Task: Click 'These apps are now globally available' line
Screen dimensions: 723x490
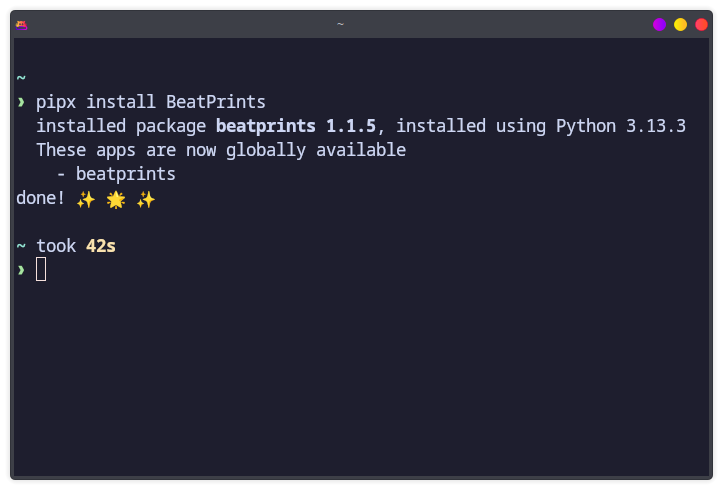Action: click(x=221, y=150)
